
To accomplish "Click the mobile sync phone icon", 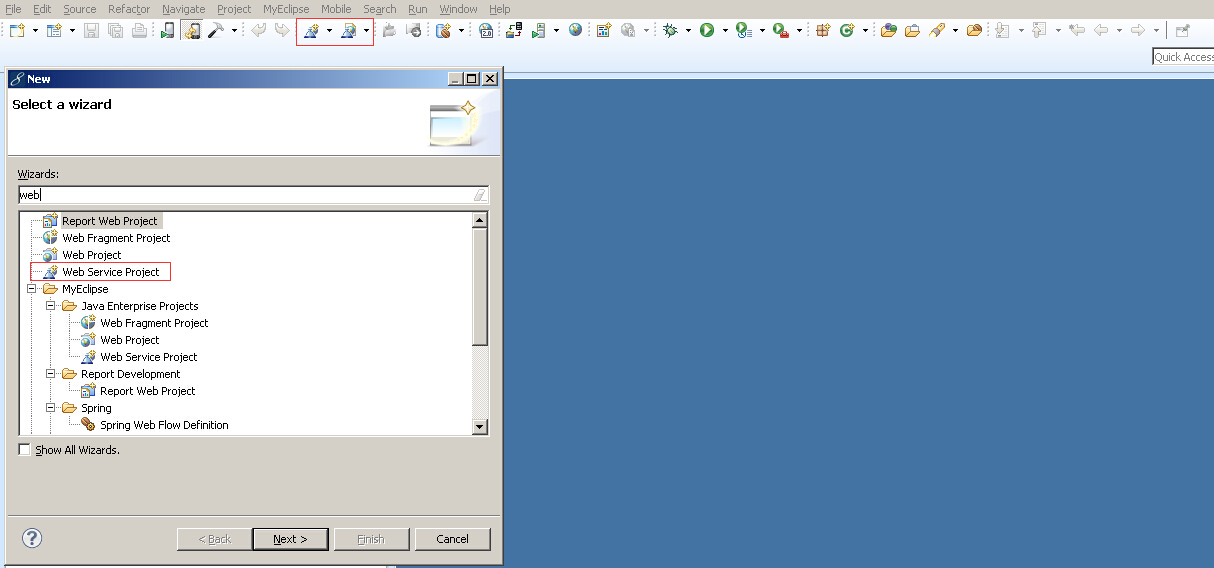I will point(192,31).
